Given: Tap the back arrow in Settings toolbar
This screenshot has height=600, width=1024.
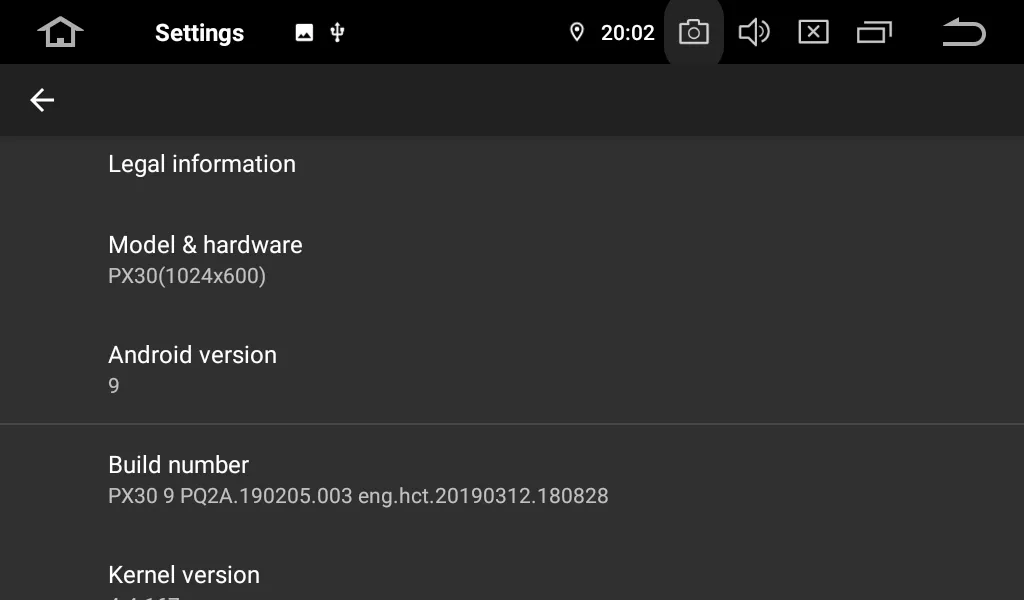Looking at the screenshot, I should coord(42,100).
